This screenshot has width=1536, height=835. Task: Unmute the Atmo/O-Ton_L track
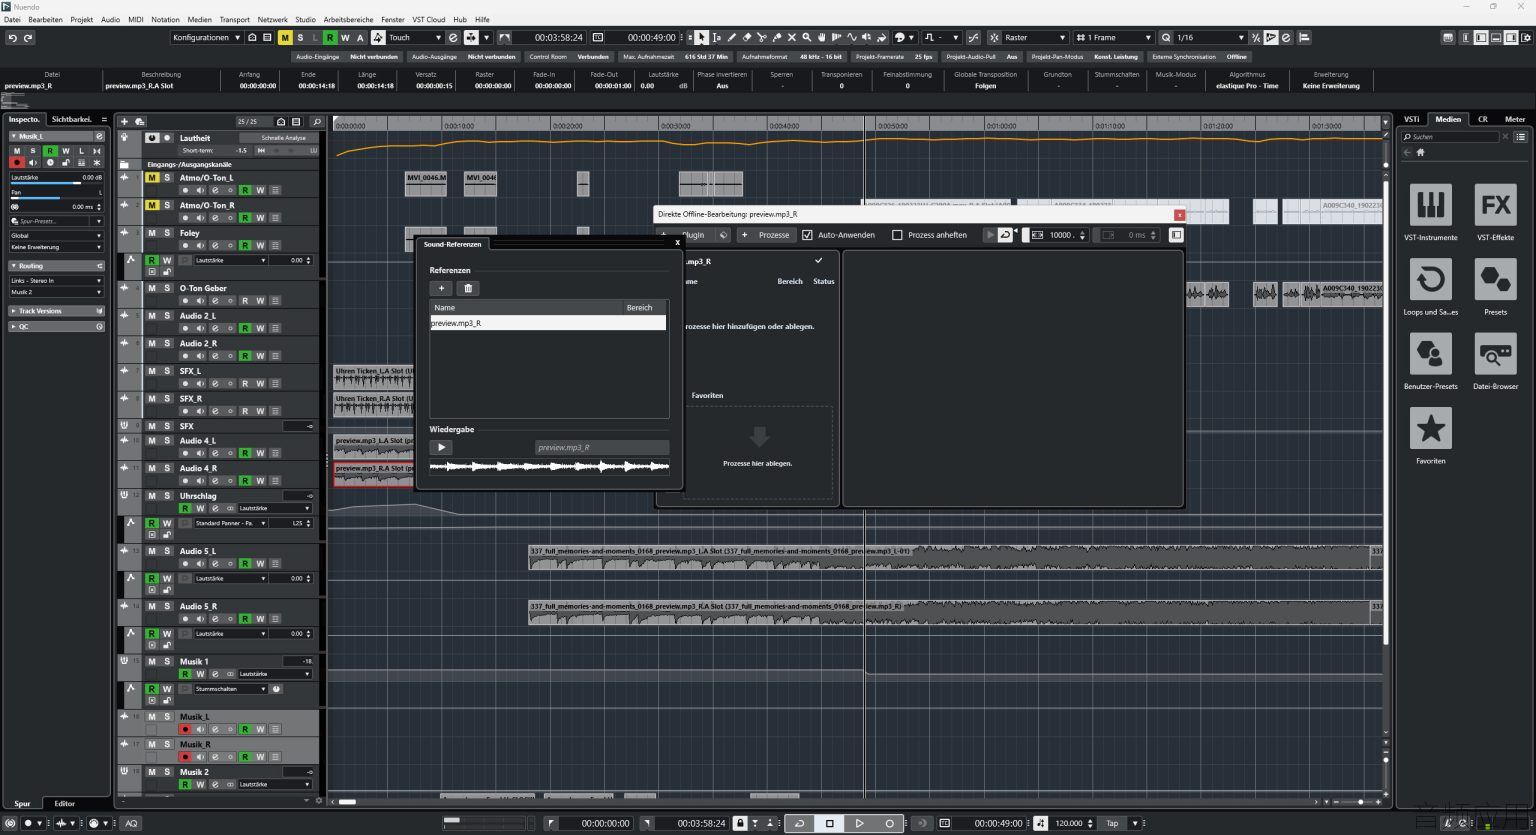pyautogui.click(x=152, y=177)
